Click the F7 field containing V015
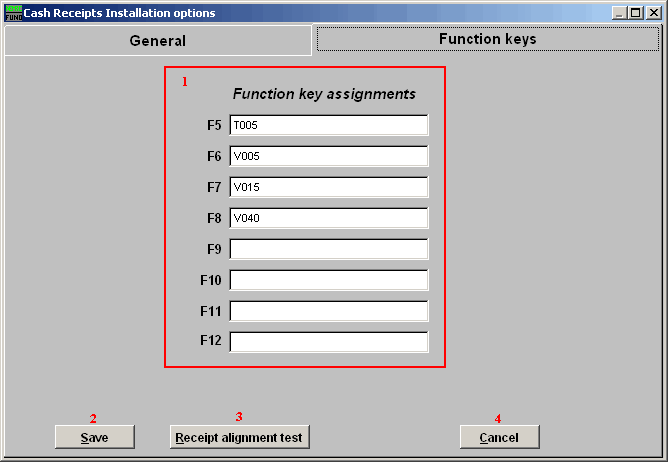Viewport: 668px width, 462px height. pos(328,187)
